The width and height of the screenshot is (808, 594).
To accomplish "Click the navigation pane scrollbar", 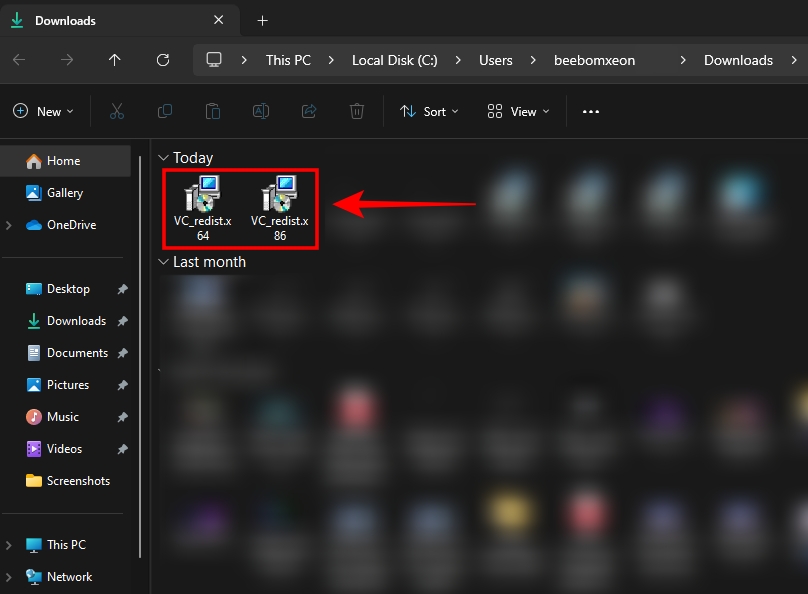I will pos(140,357).
